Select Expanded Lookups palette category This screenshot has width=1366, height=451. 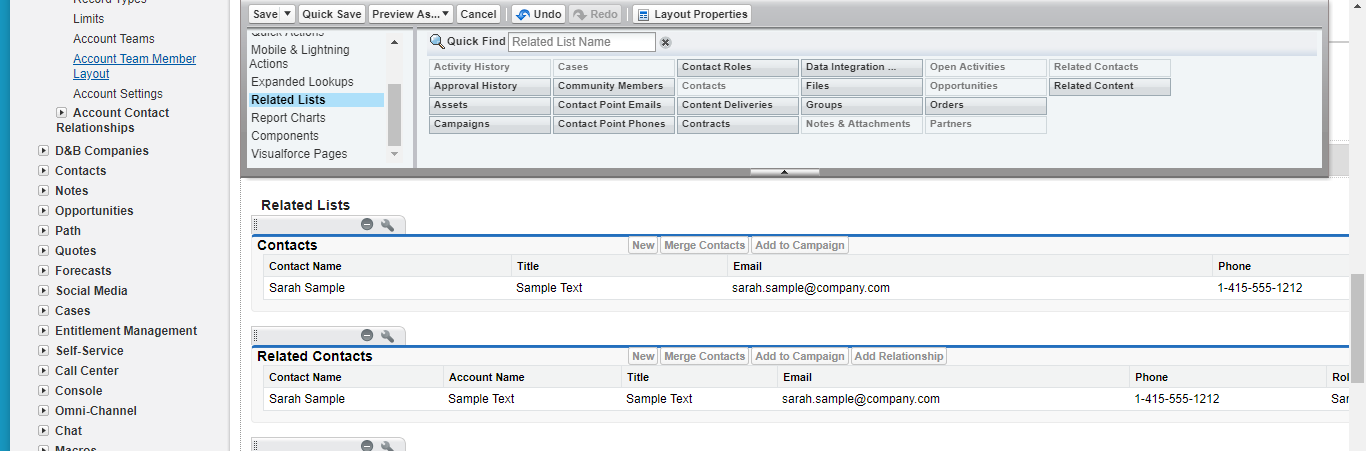[x=302, y=82]
